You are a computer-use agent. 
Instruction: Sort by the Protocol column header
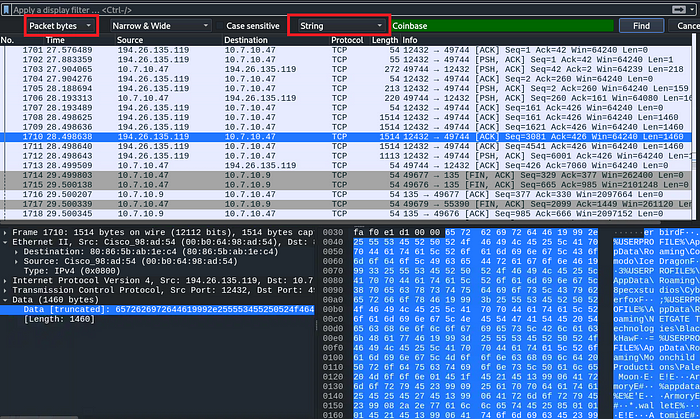(347, 40)
